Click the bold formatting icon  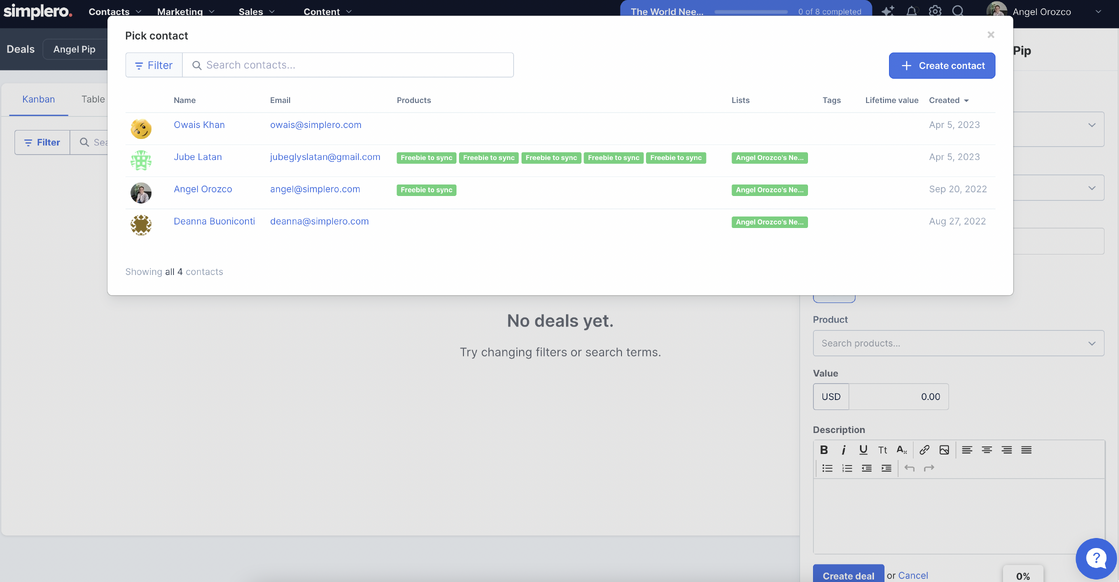pyautogui.click(x=824, y=450)
